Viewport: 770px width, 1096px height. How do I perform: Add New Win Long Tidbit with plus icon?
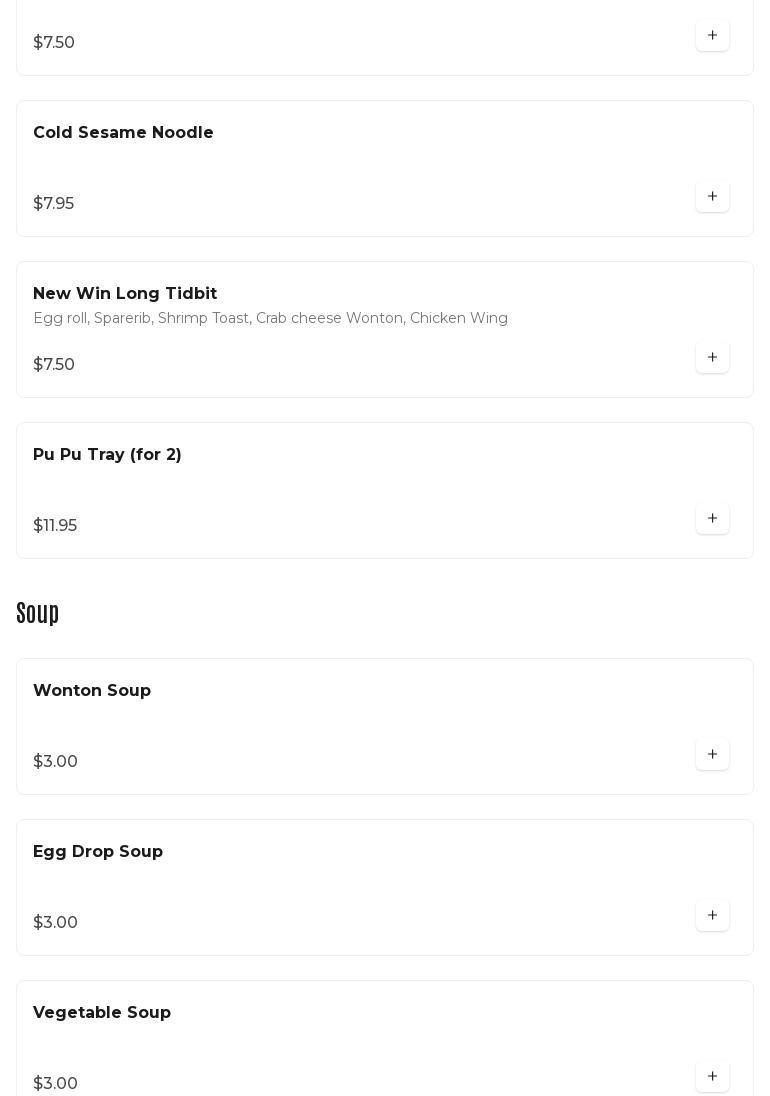point(712,357)
